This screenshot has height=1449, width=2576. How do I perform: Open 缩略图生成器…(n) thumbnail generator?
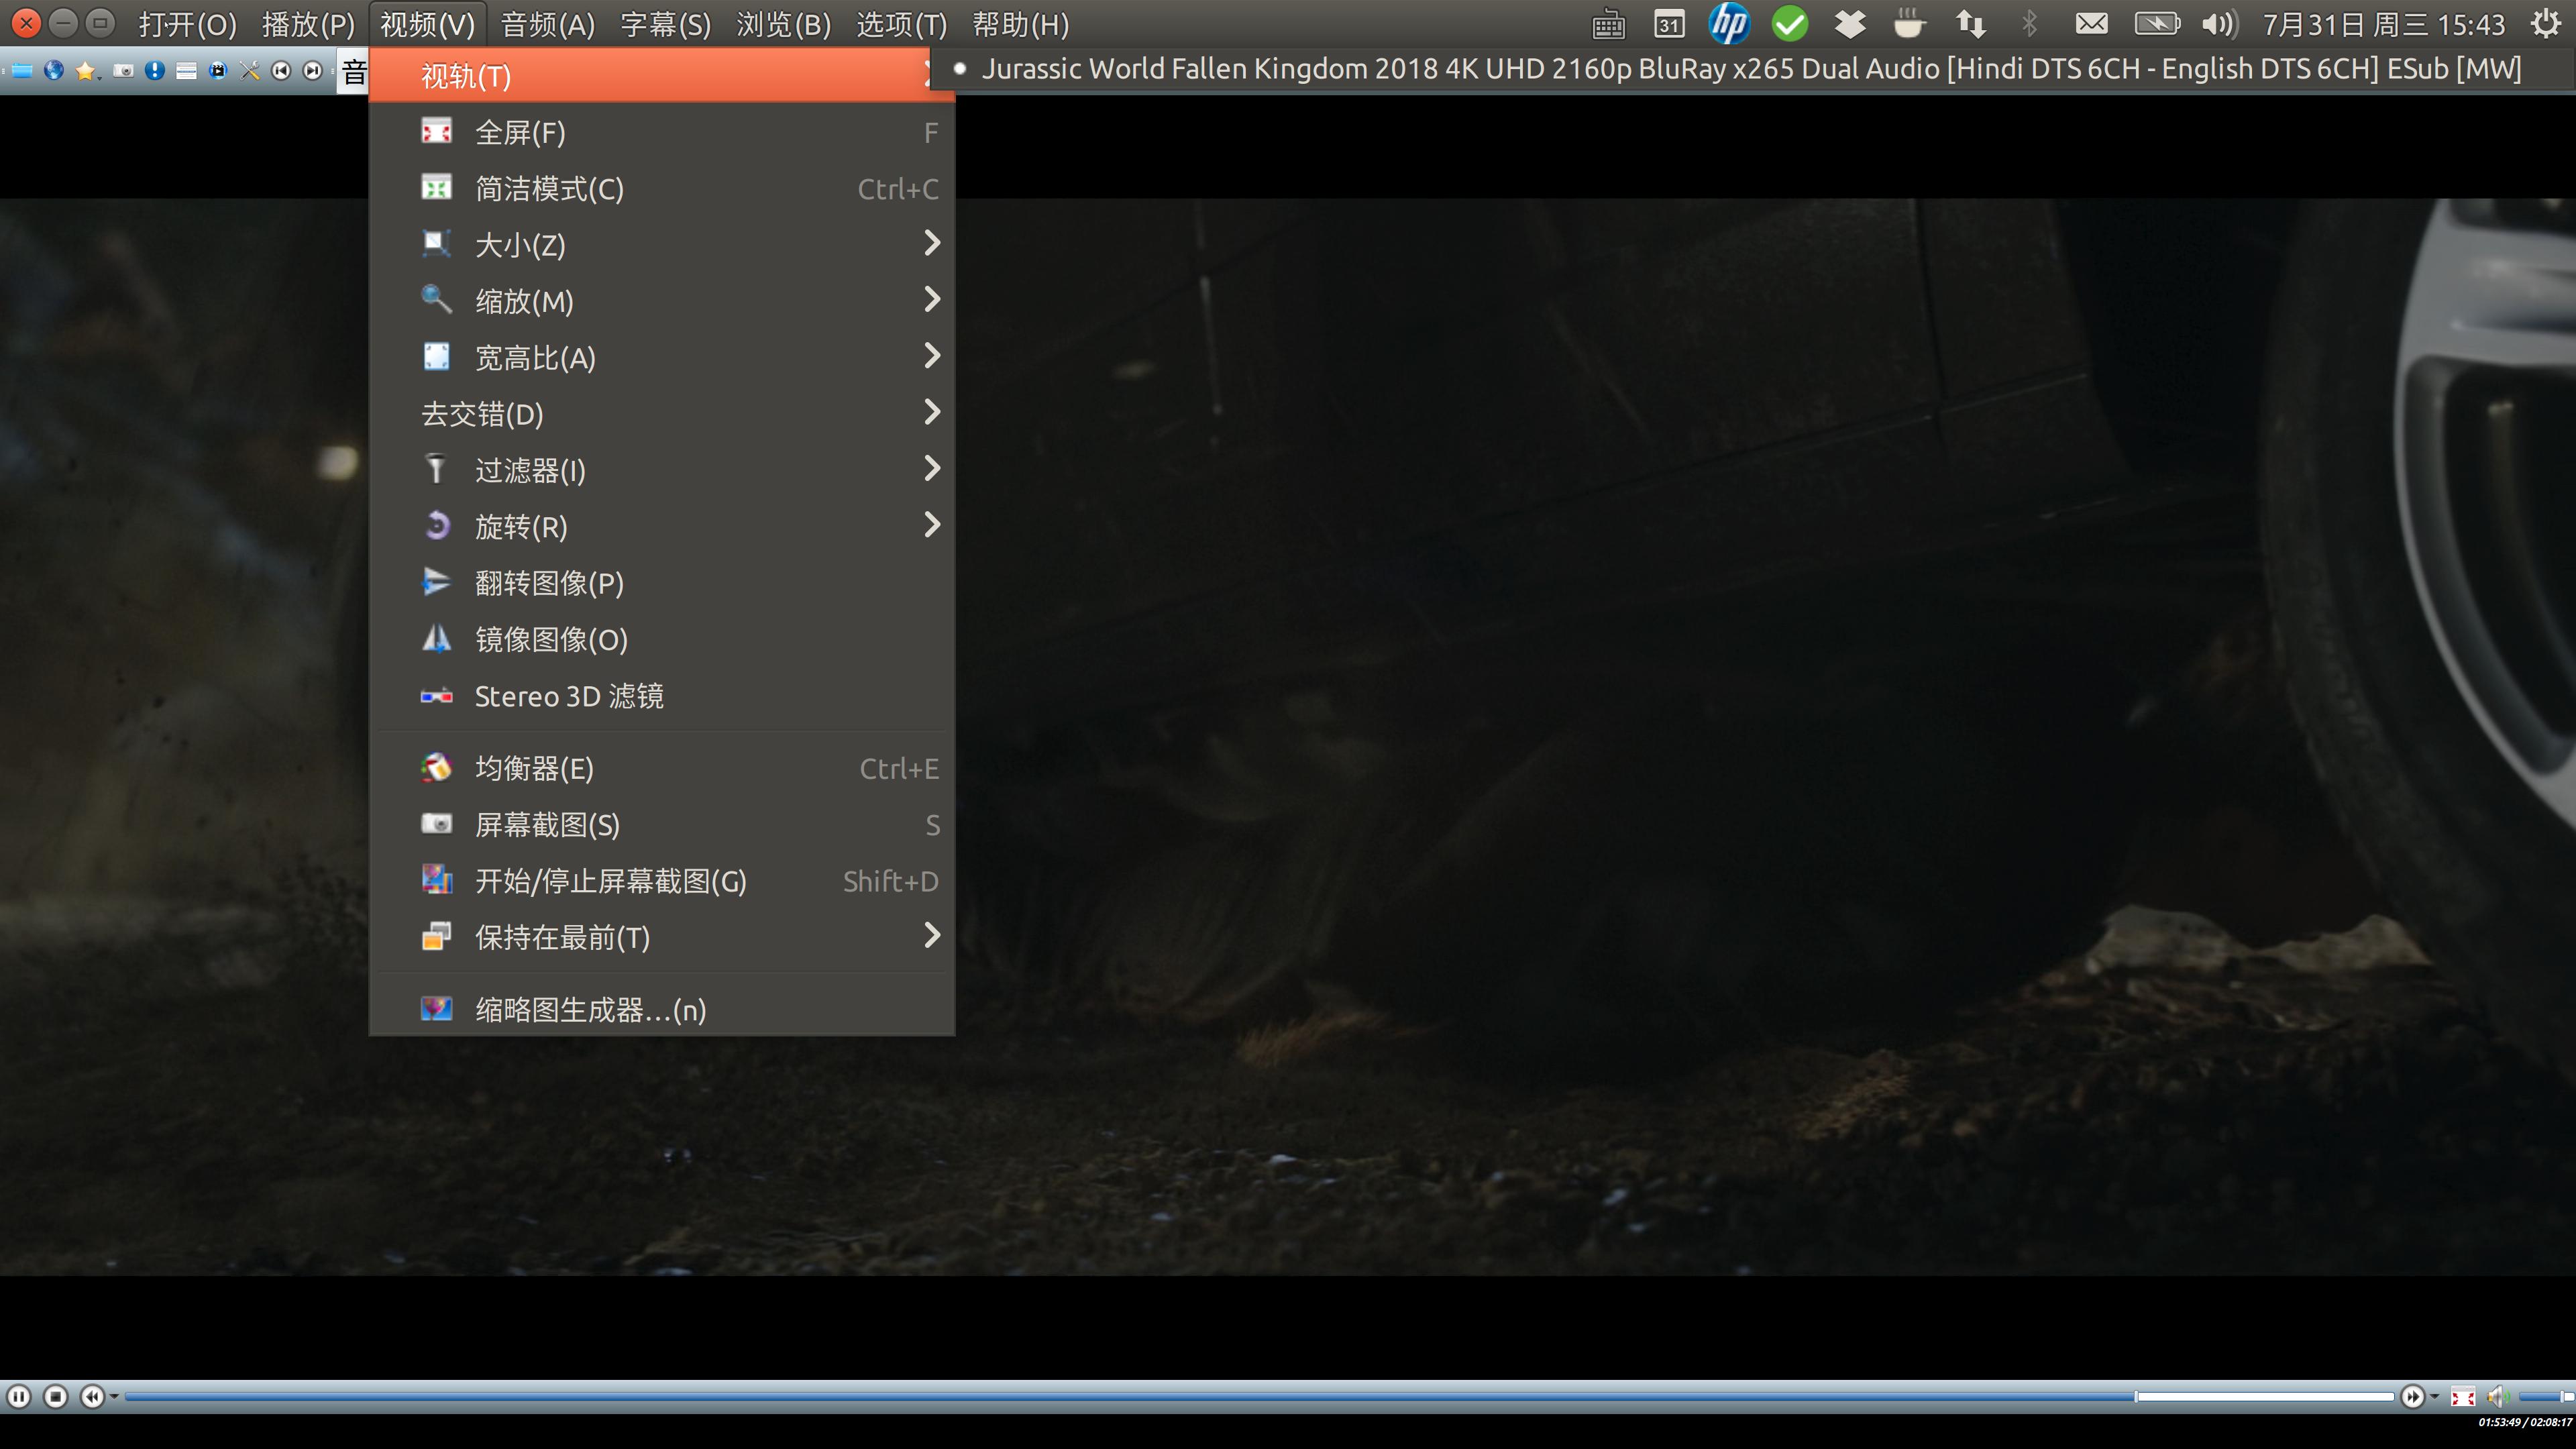[x=662, y=1009]
